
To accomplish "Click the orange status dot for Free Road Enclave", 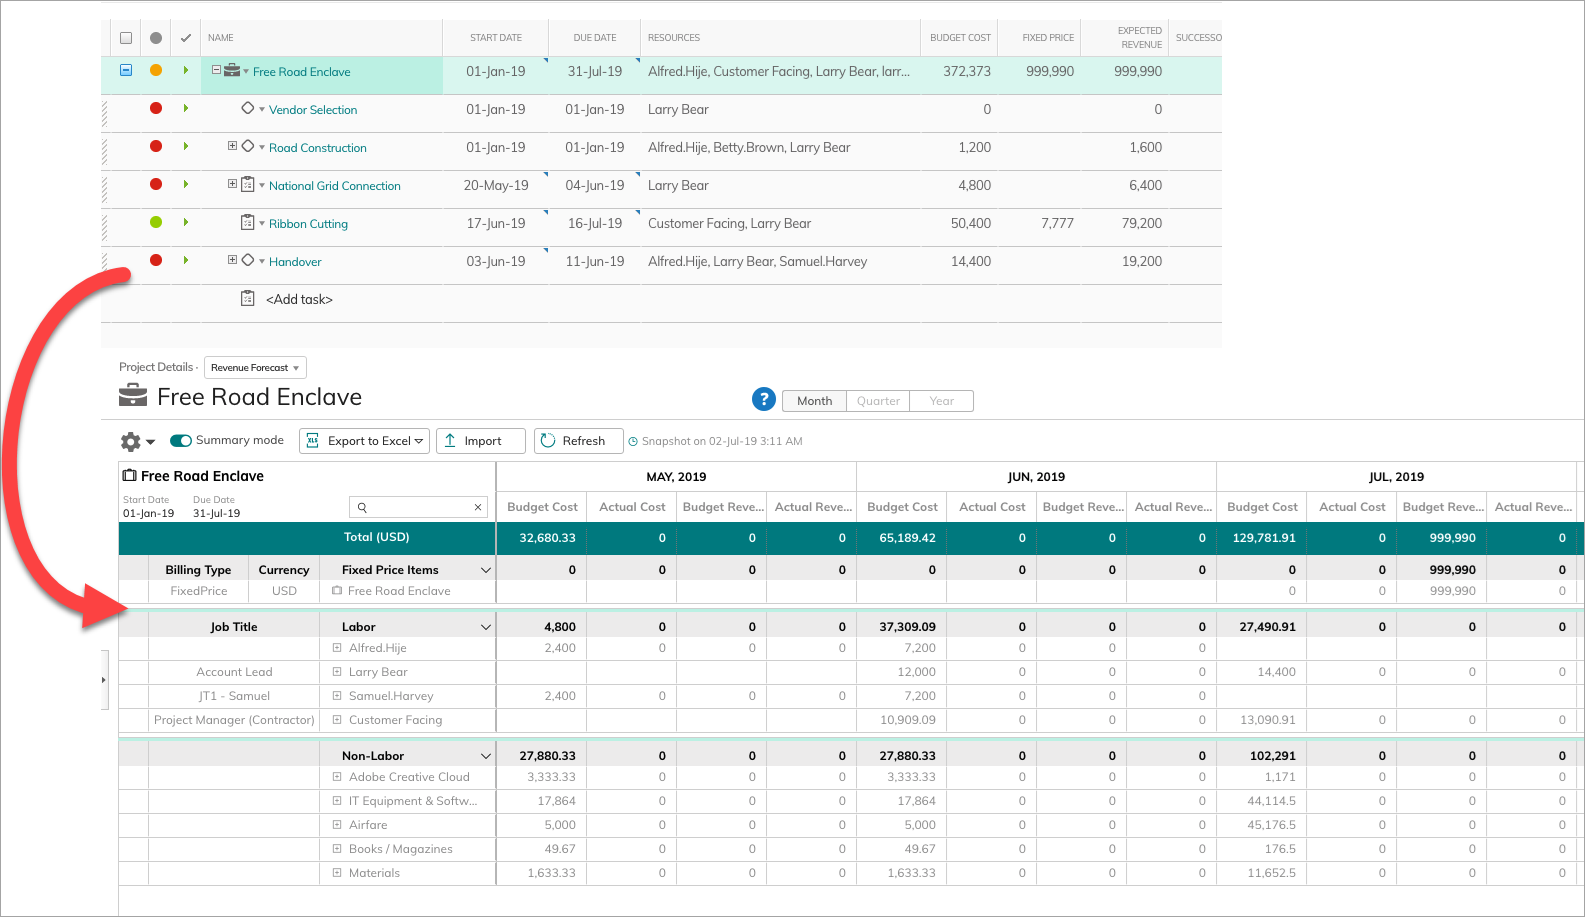I will tap(156, 70).
